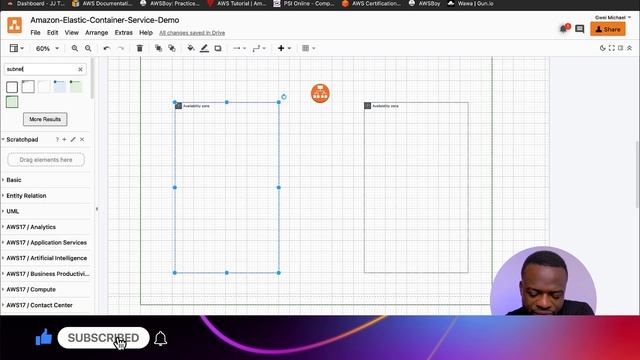Zoom out with the magnifier minus icon

point(88,48)
